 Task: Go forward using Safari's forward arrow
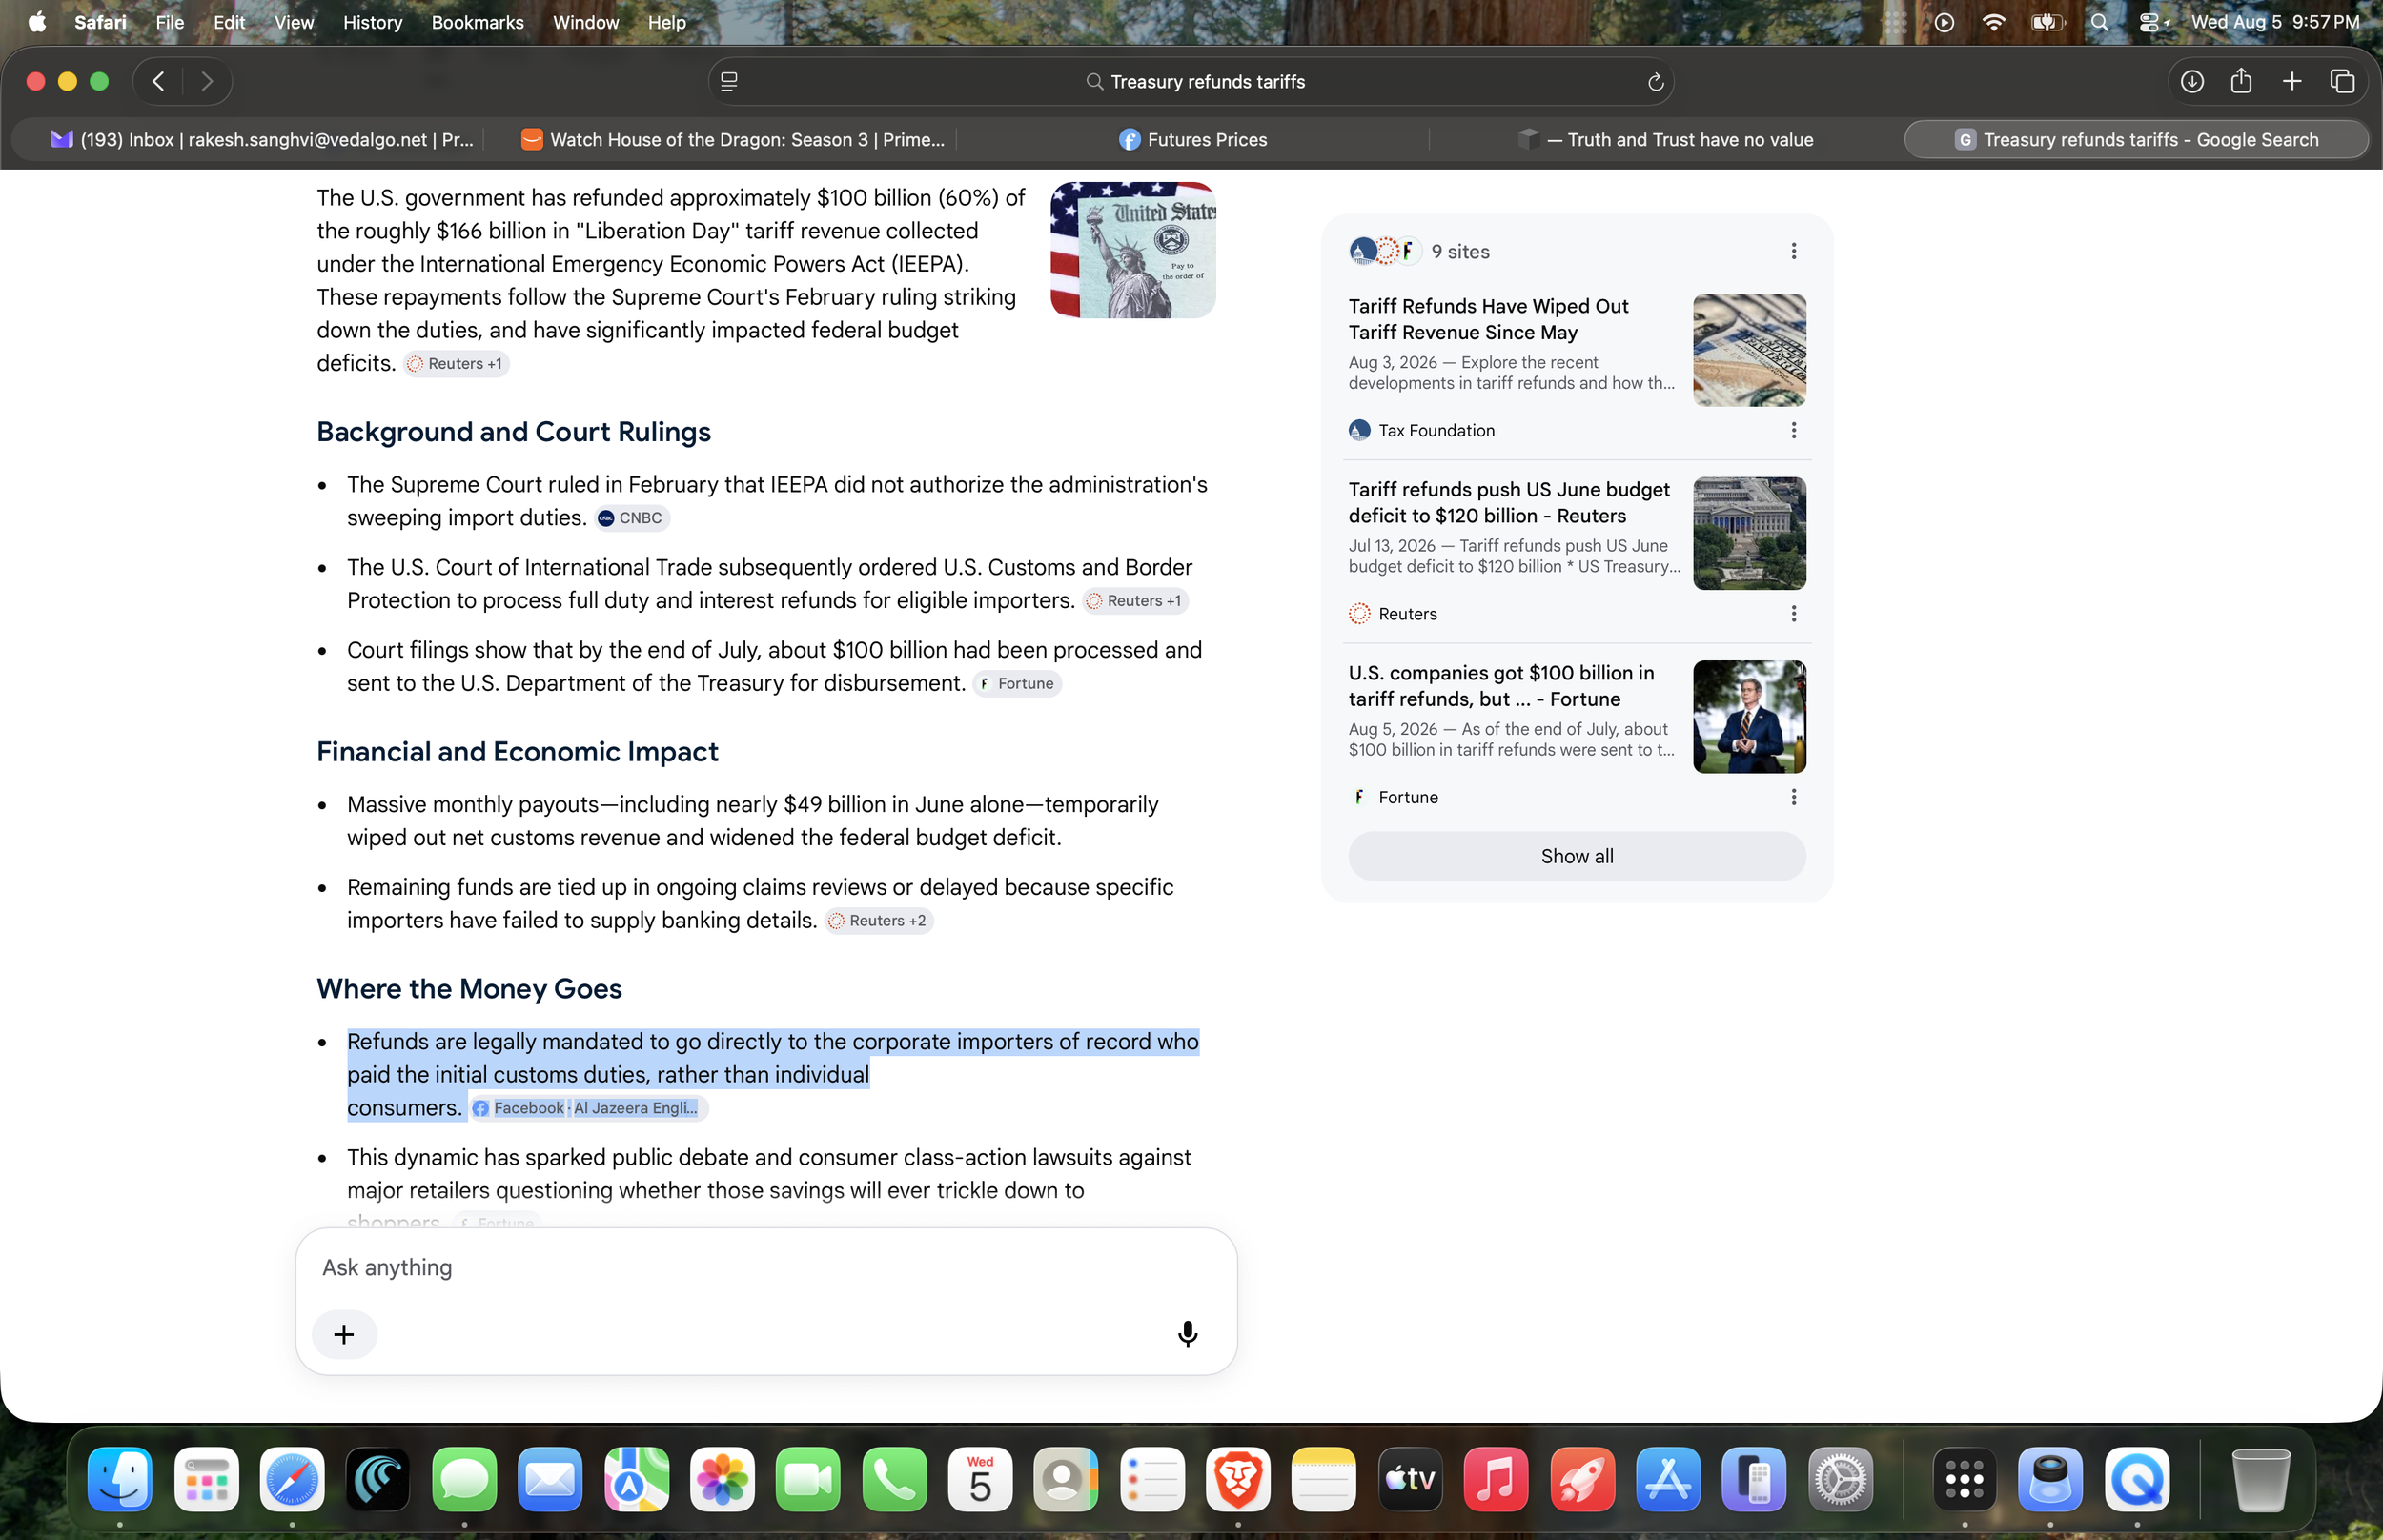coord(207,81)
